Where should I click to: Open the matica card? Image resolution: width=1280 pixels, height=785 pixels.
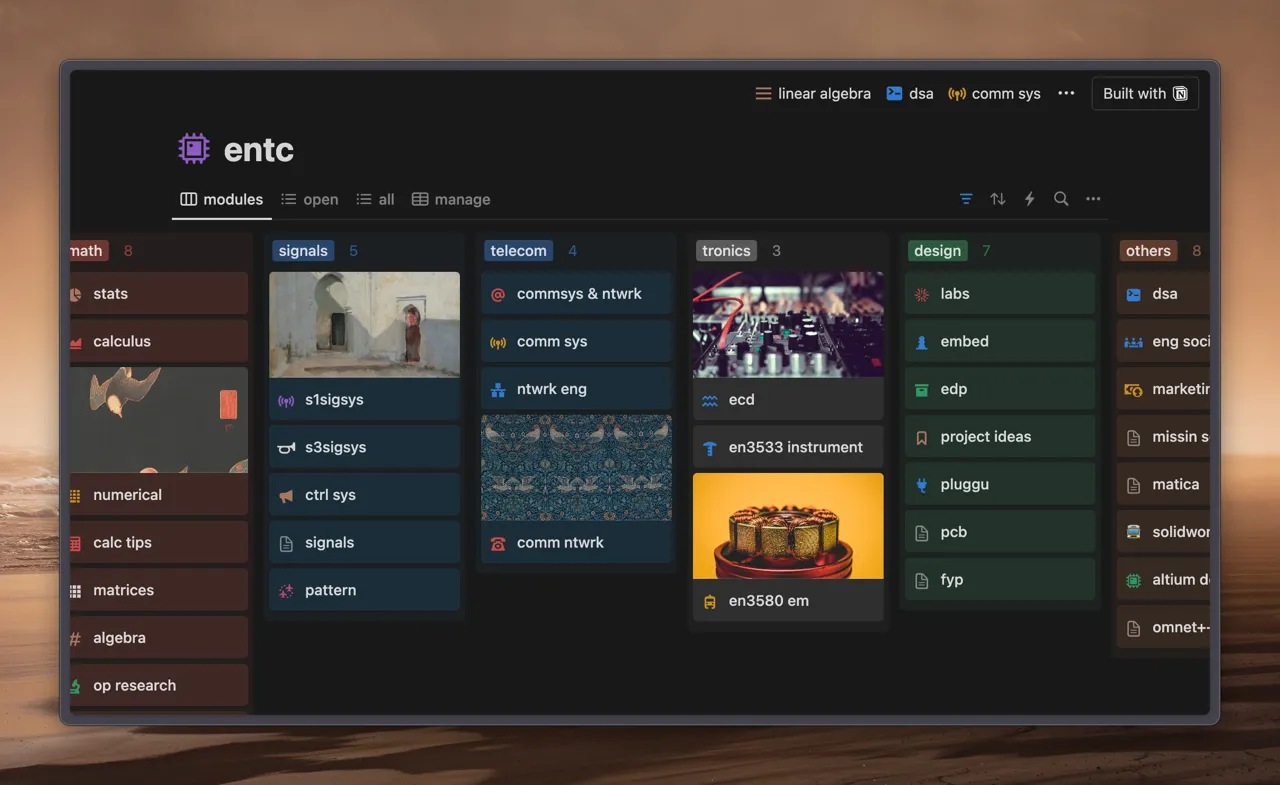coord(1163,485)
